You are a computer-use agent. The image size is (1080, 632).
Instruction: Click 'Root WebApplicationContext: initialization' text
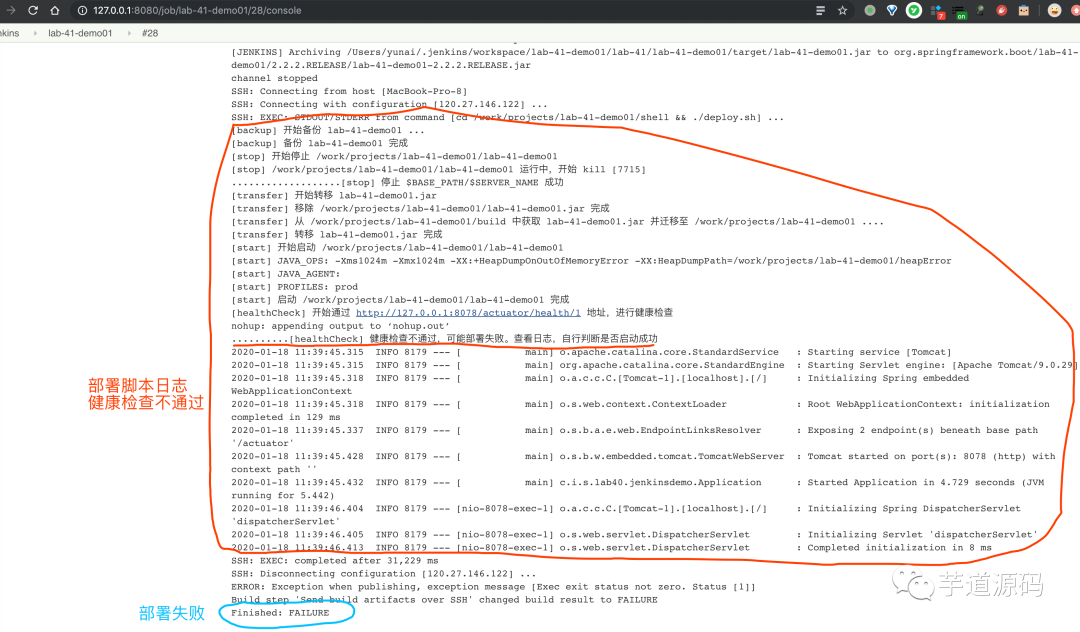(x=928, y=403)
